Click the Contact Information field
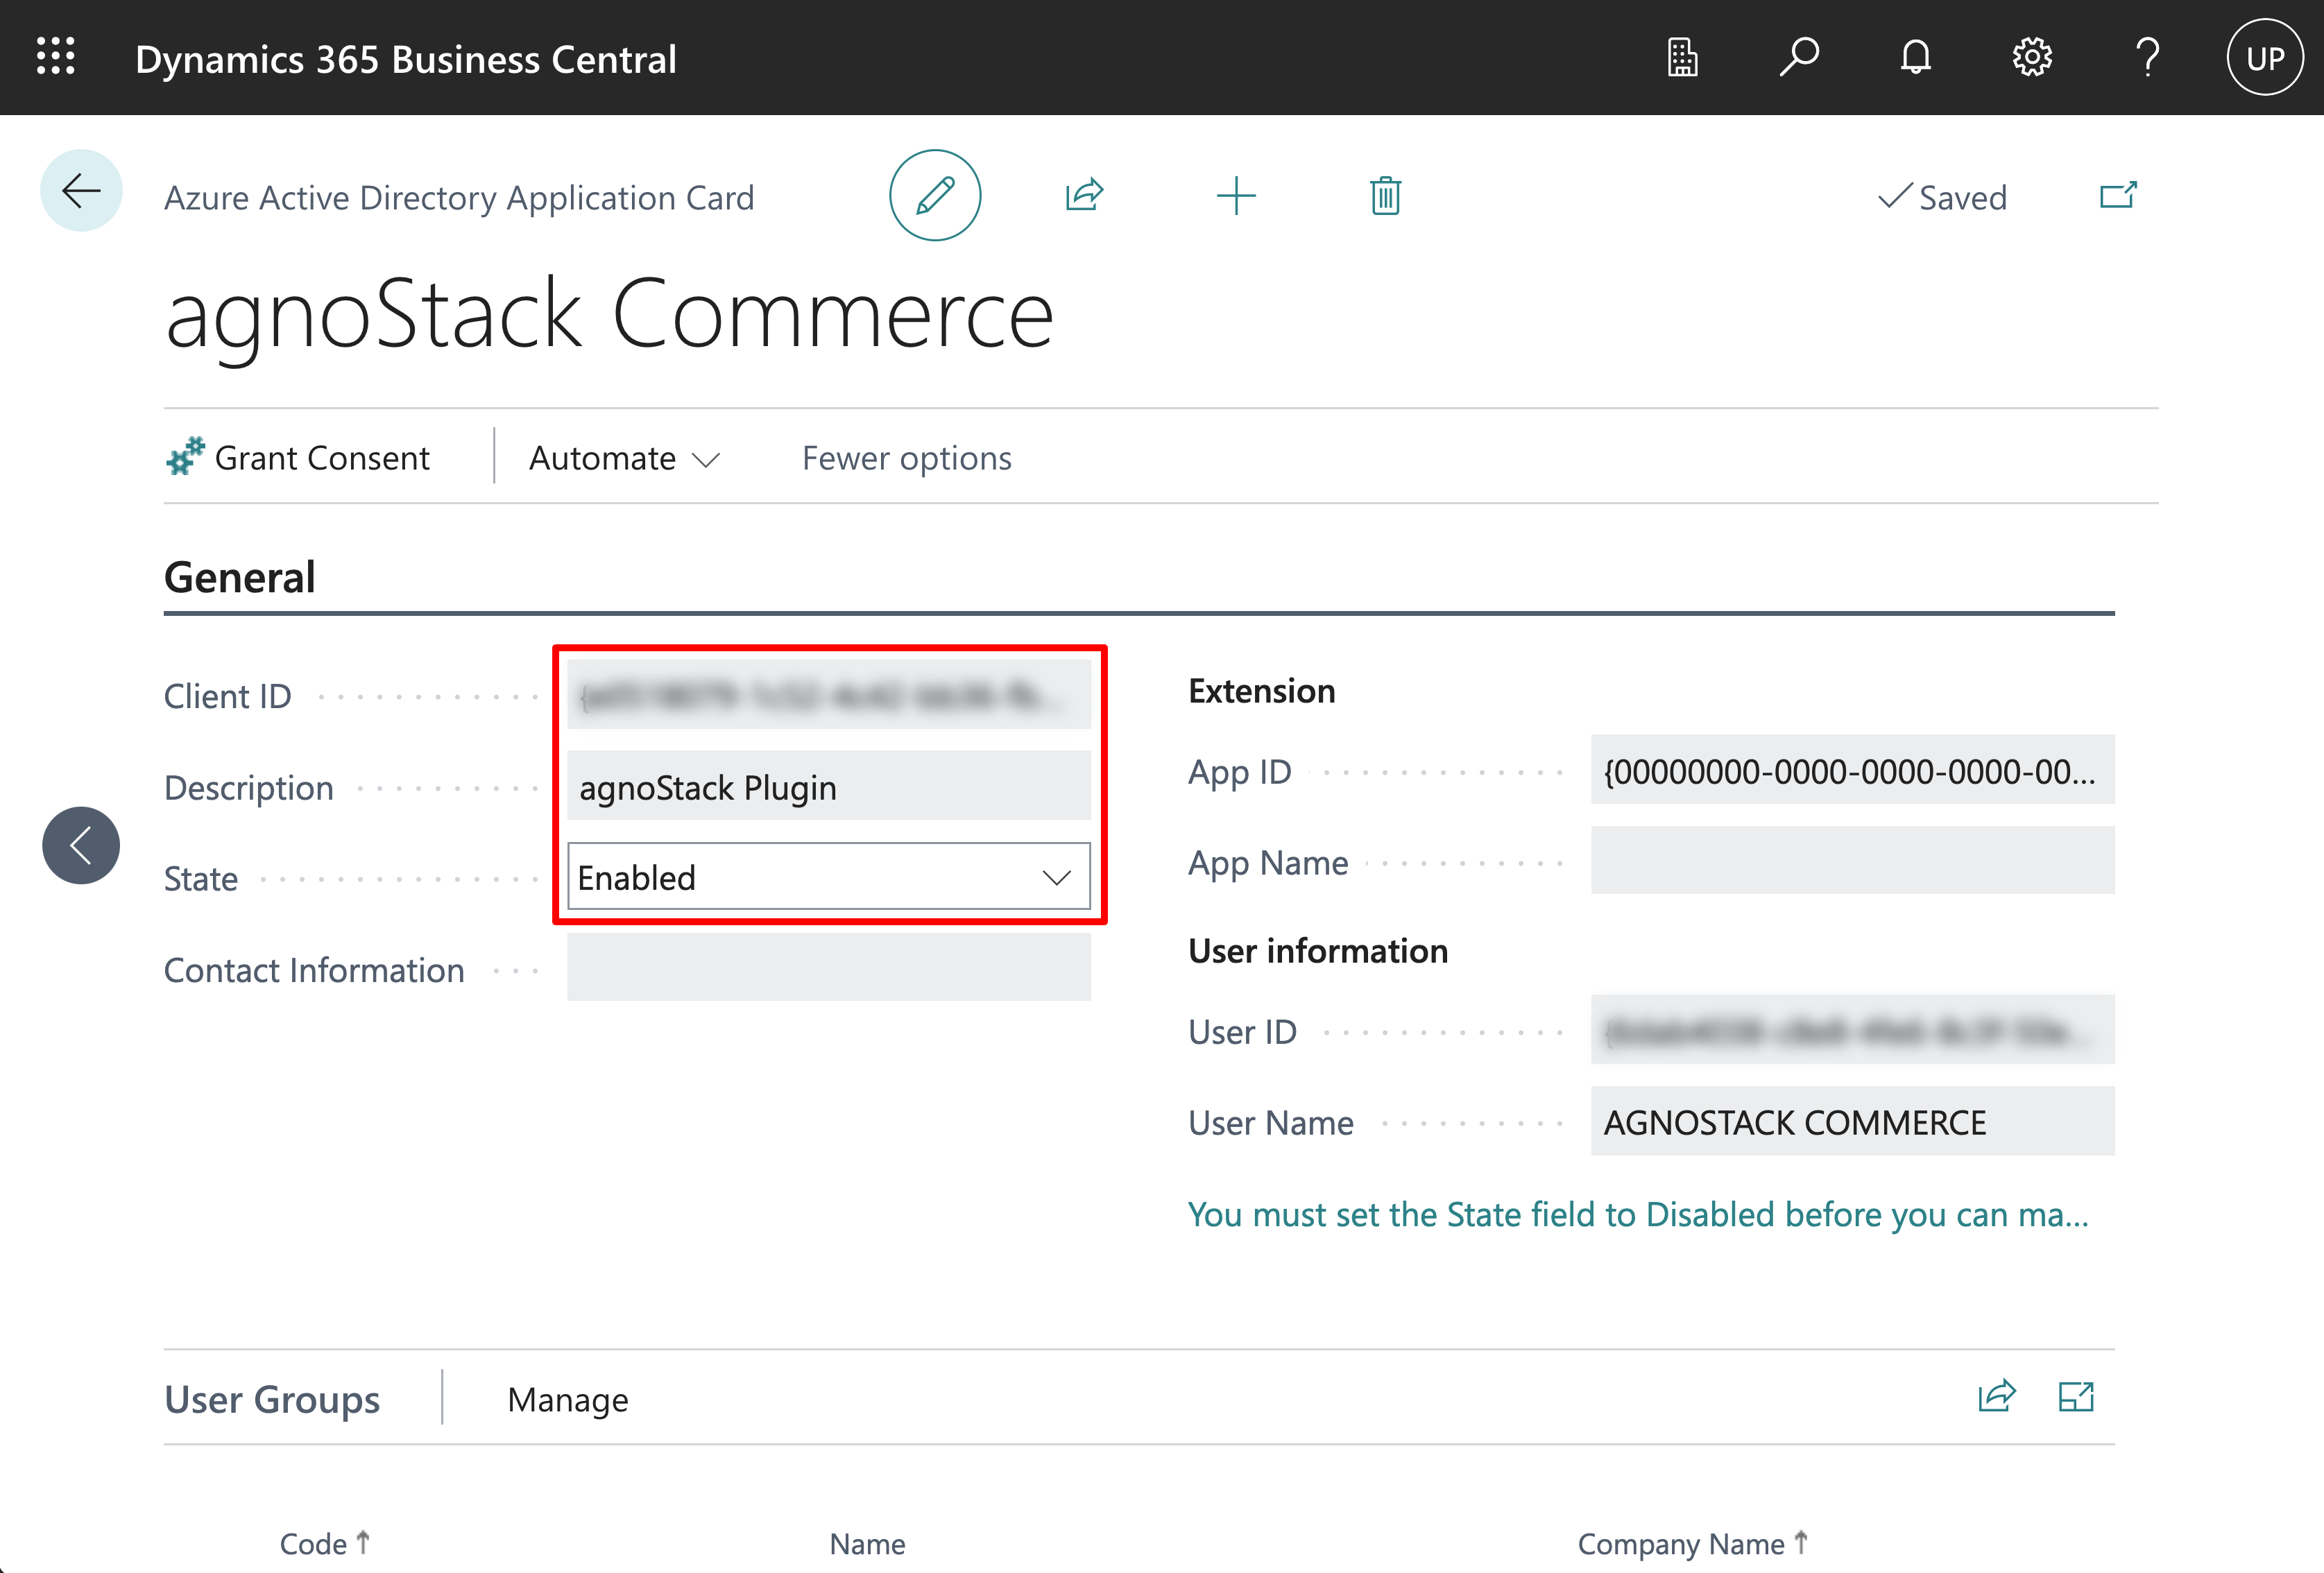Viewport: 2324px width, 1573px height. pos(828,968)
